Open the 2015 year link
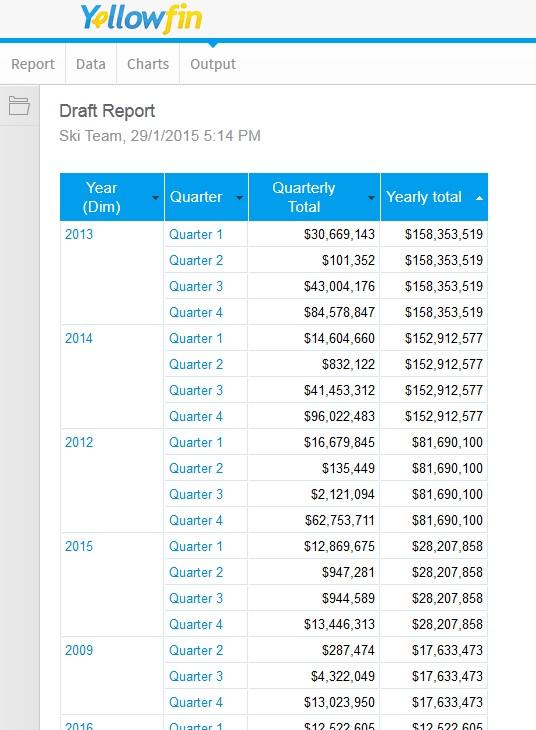 coord(79,546)
